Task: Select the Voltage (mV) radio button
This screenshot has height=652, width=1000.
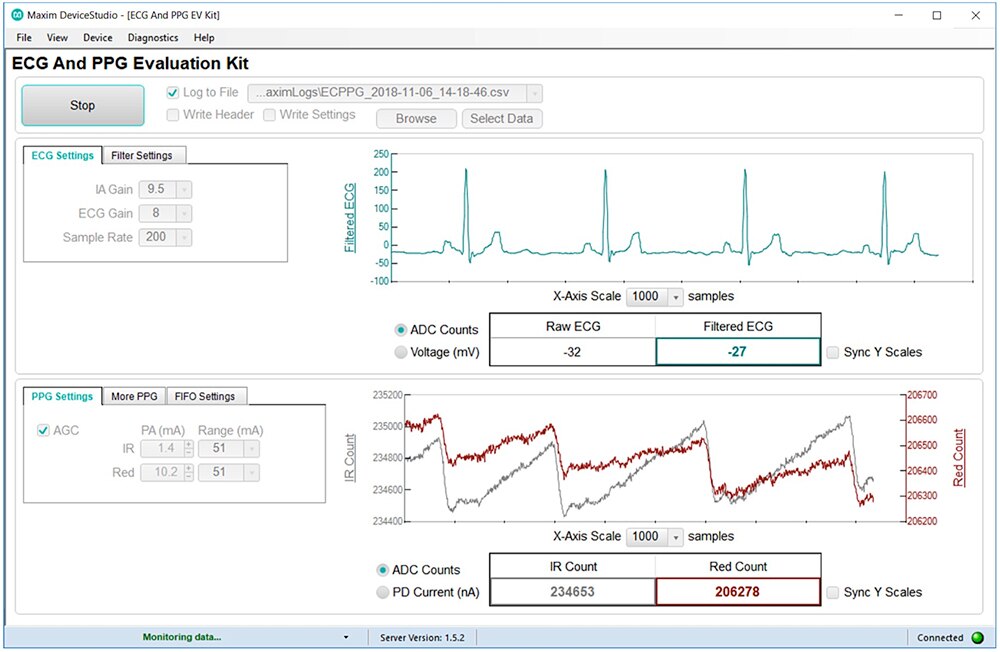Action: (401, 352)
